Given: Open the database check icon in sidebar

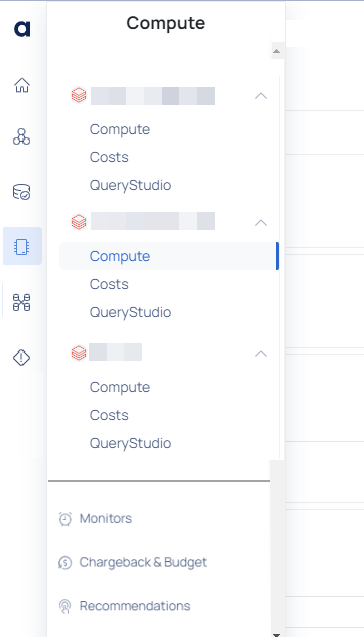Looking at the screenshot, I should 22,192.
